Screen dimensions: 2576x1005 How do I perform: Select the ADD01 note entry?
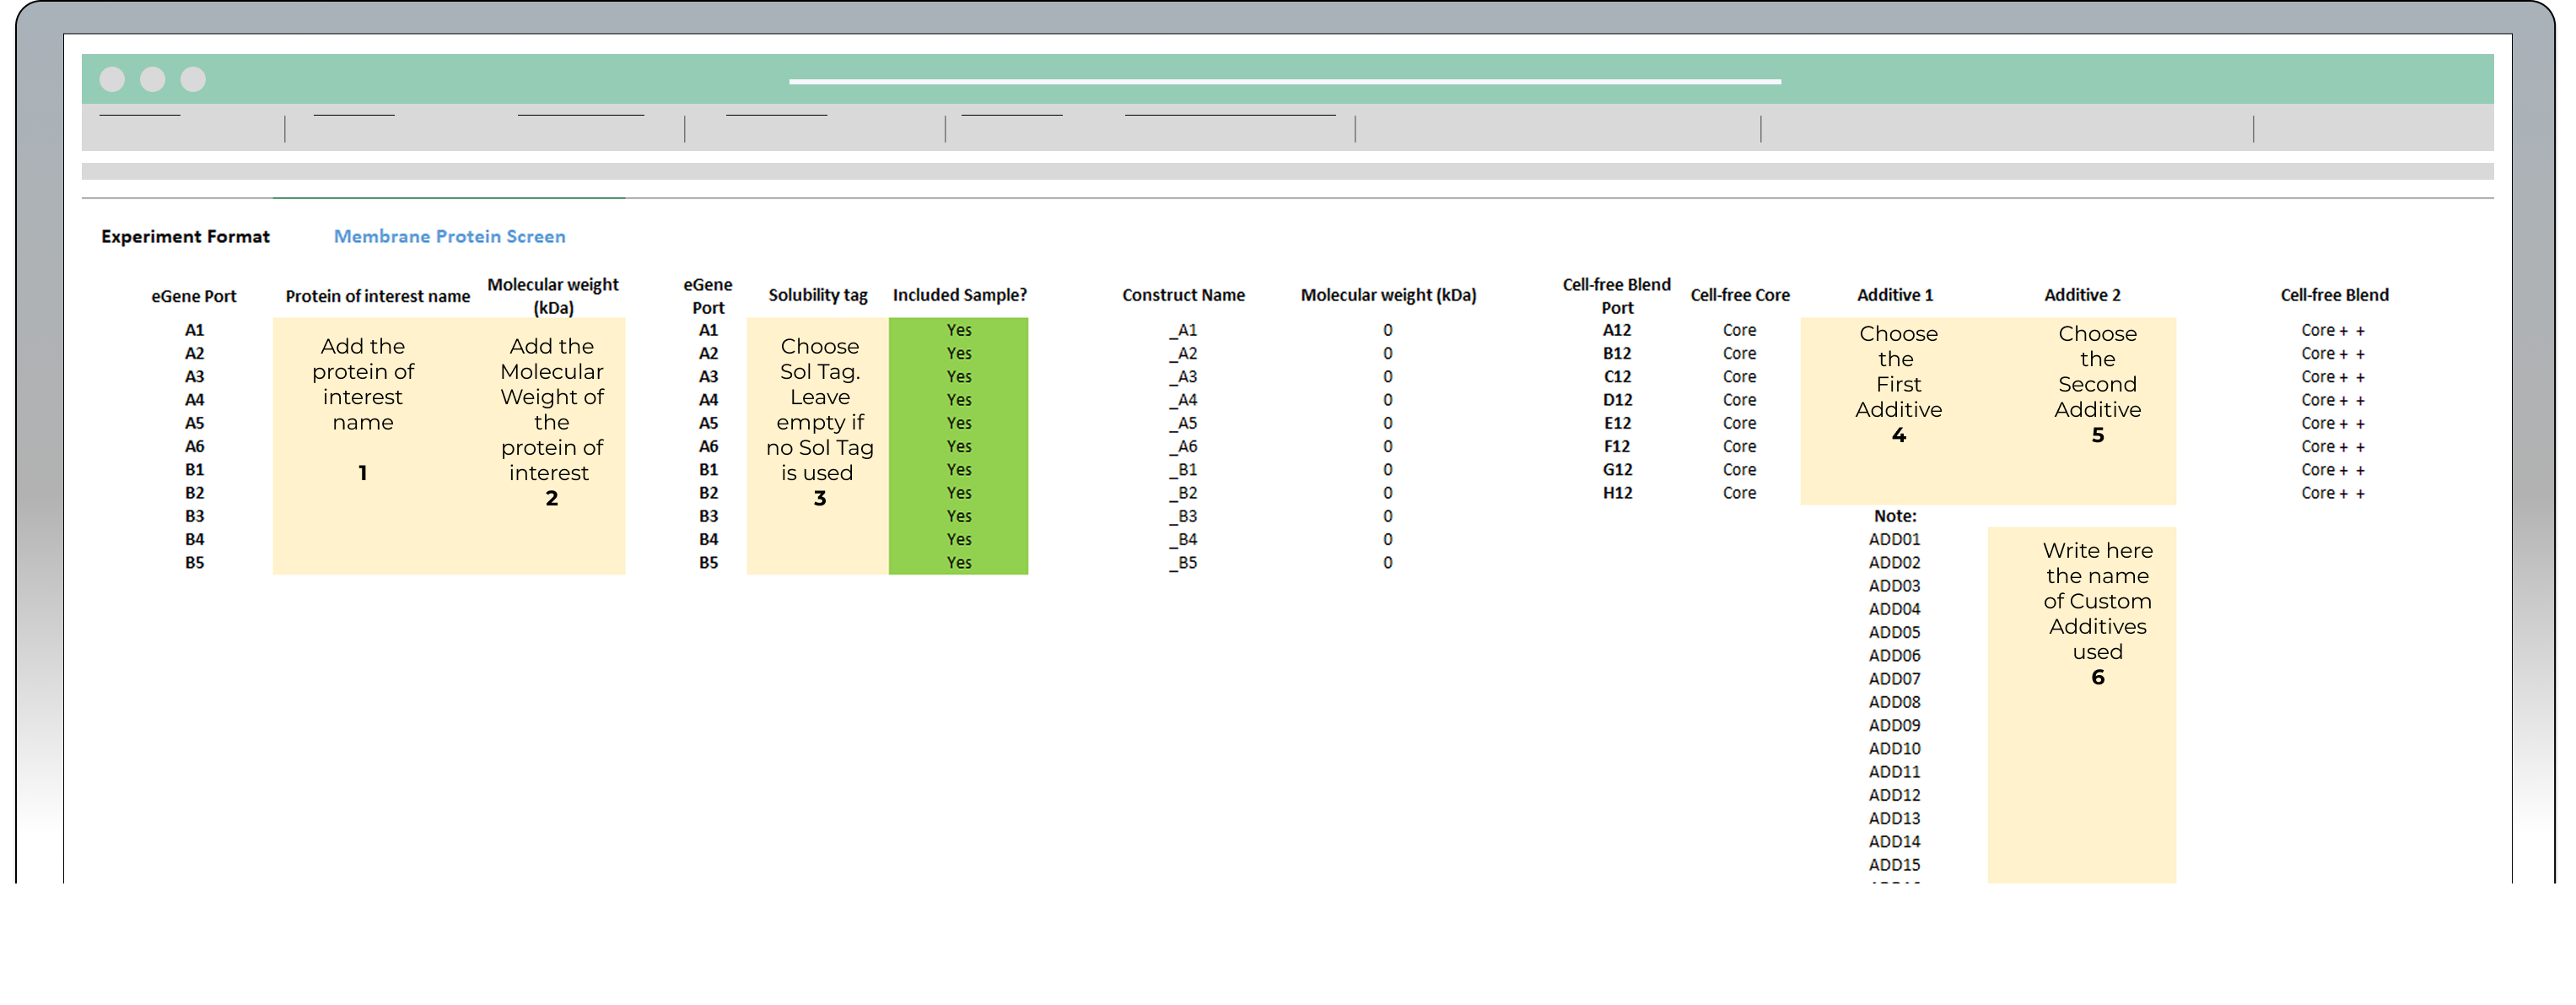[x=1894, y=540]
